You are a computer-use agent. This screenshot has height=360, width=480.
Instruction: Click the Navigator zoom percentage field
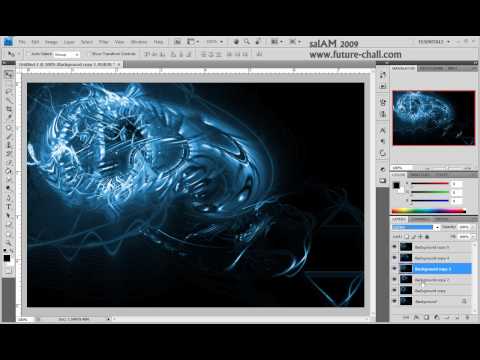401,168
